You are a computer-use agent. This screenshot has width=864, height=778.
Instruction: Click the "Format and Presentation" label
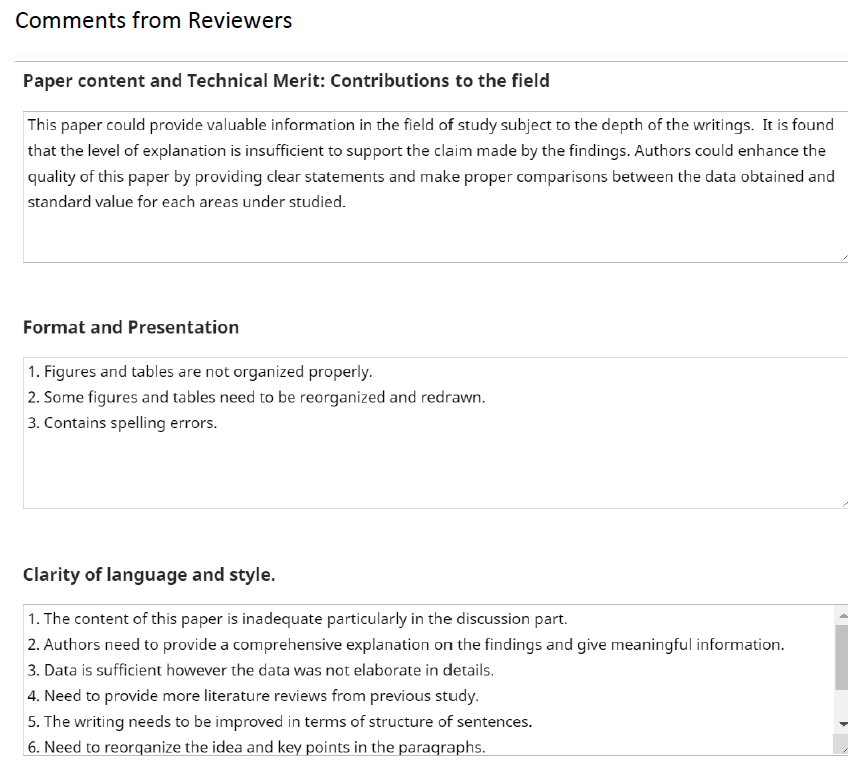pyautogui.click(x=131, y=327)
